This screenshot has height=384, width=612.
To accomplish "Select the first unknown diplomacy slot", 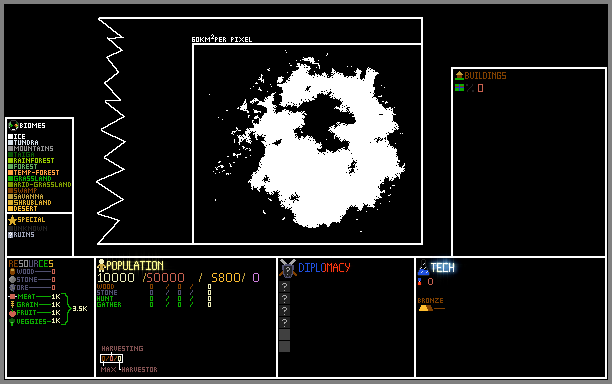I will [285, 286].
